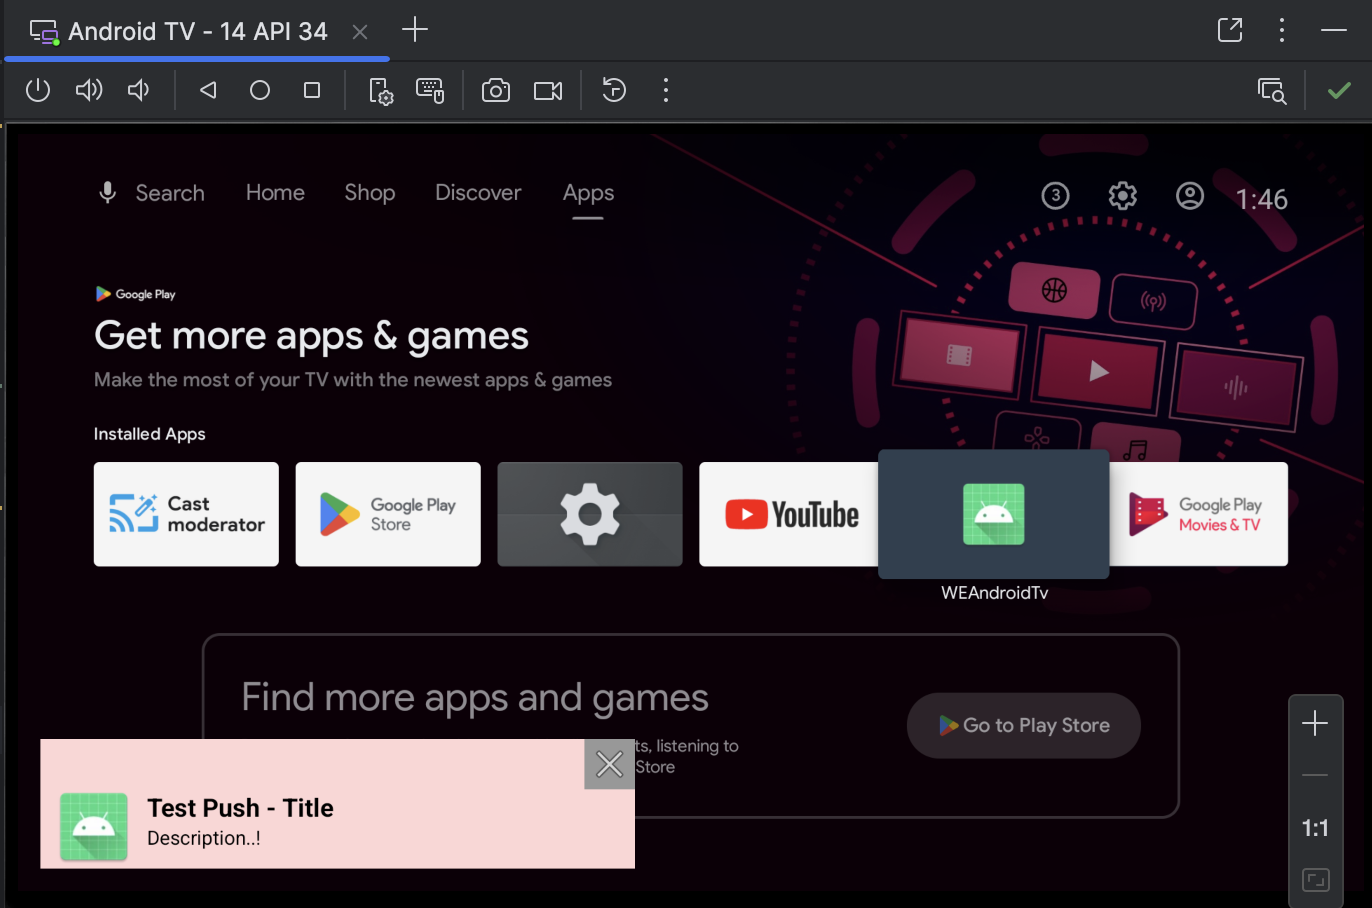Raise volume with the volume up icon
The width and height of the screenshot is (1372, 908).
point(89,91)
